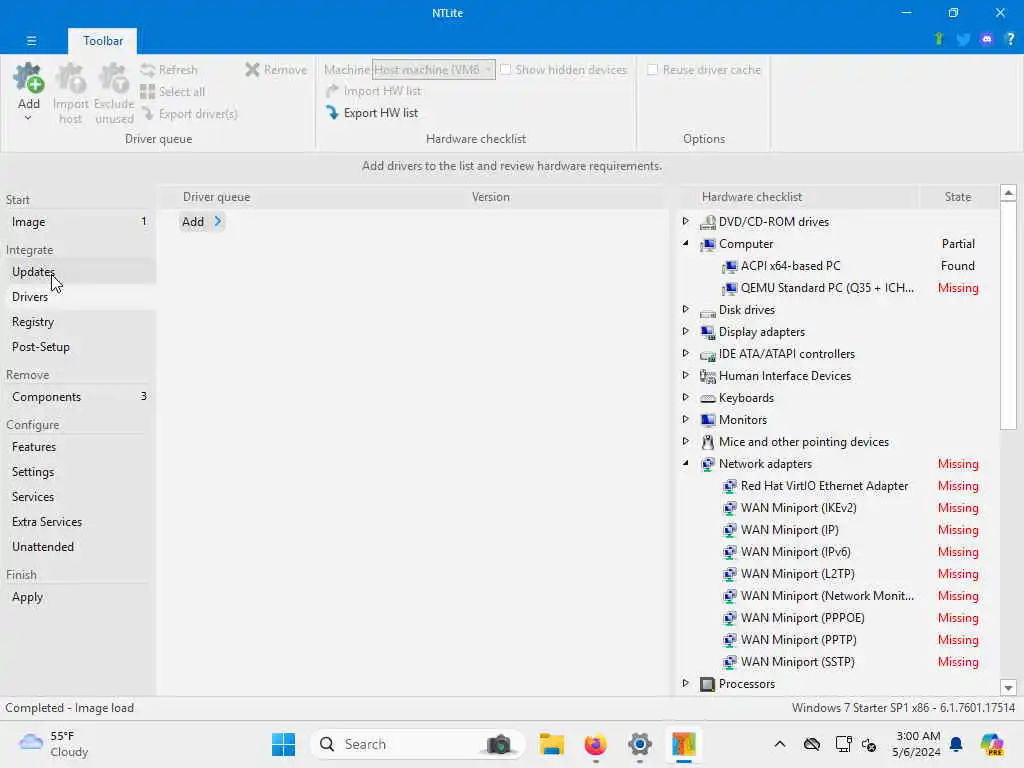Screen dimensions: 1024x768
Task: Select Red Hat VirtIO Ethernet Adapter row
Action: [x=840, y=486]
